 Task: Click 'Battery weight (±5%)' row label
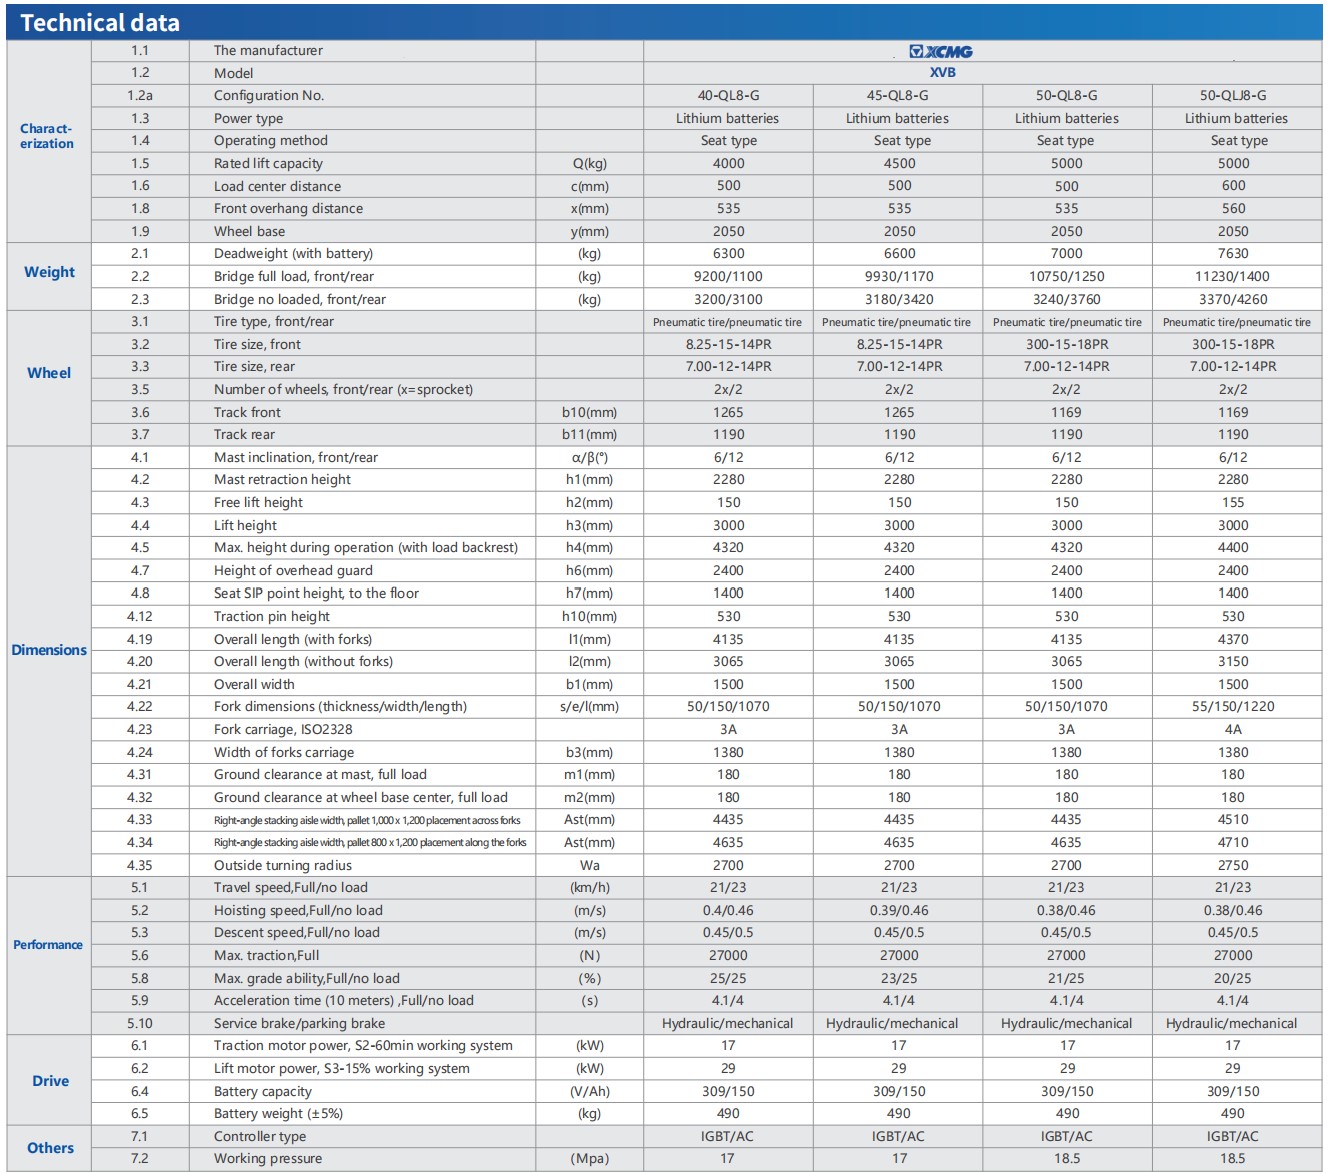[x=278, y=1114]
